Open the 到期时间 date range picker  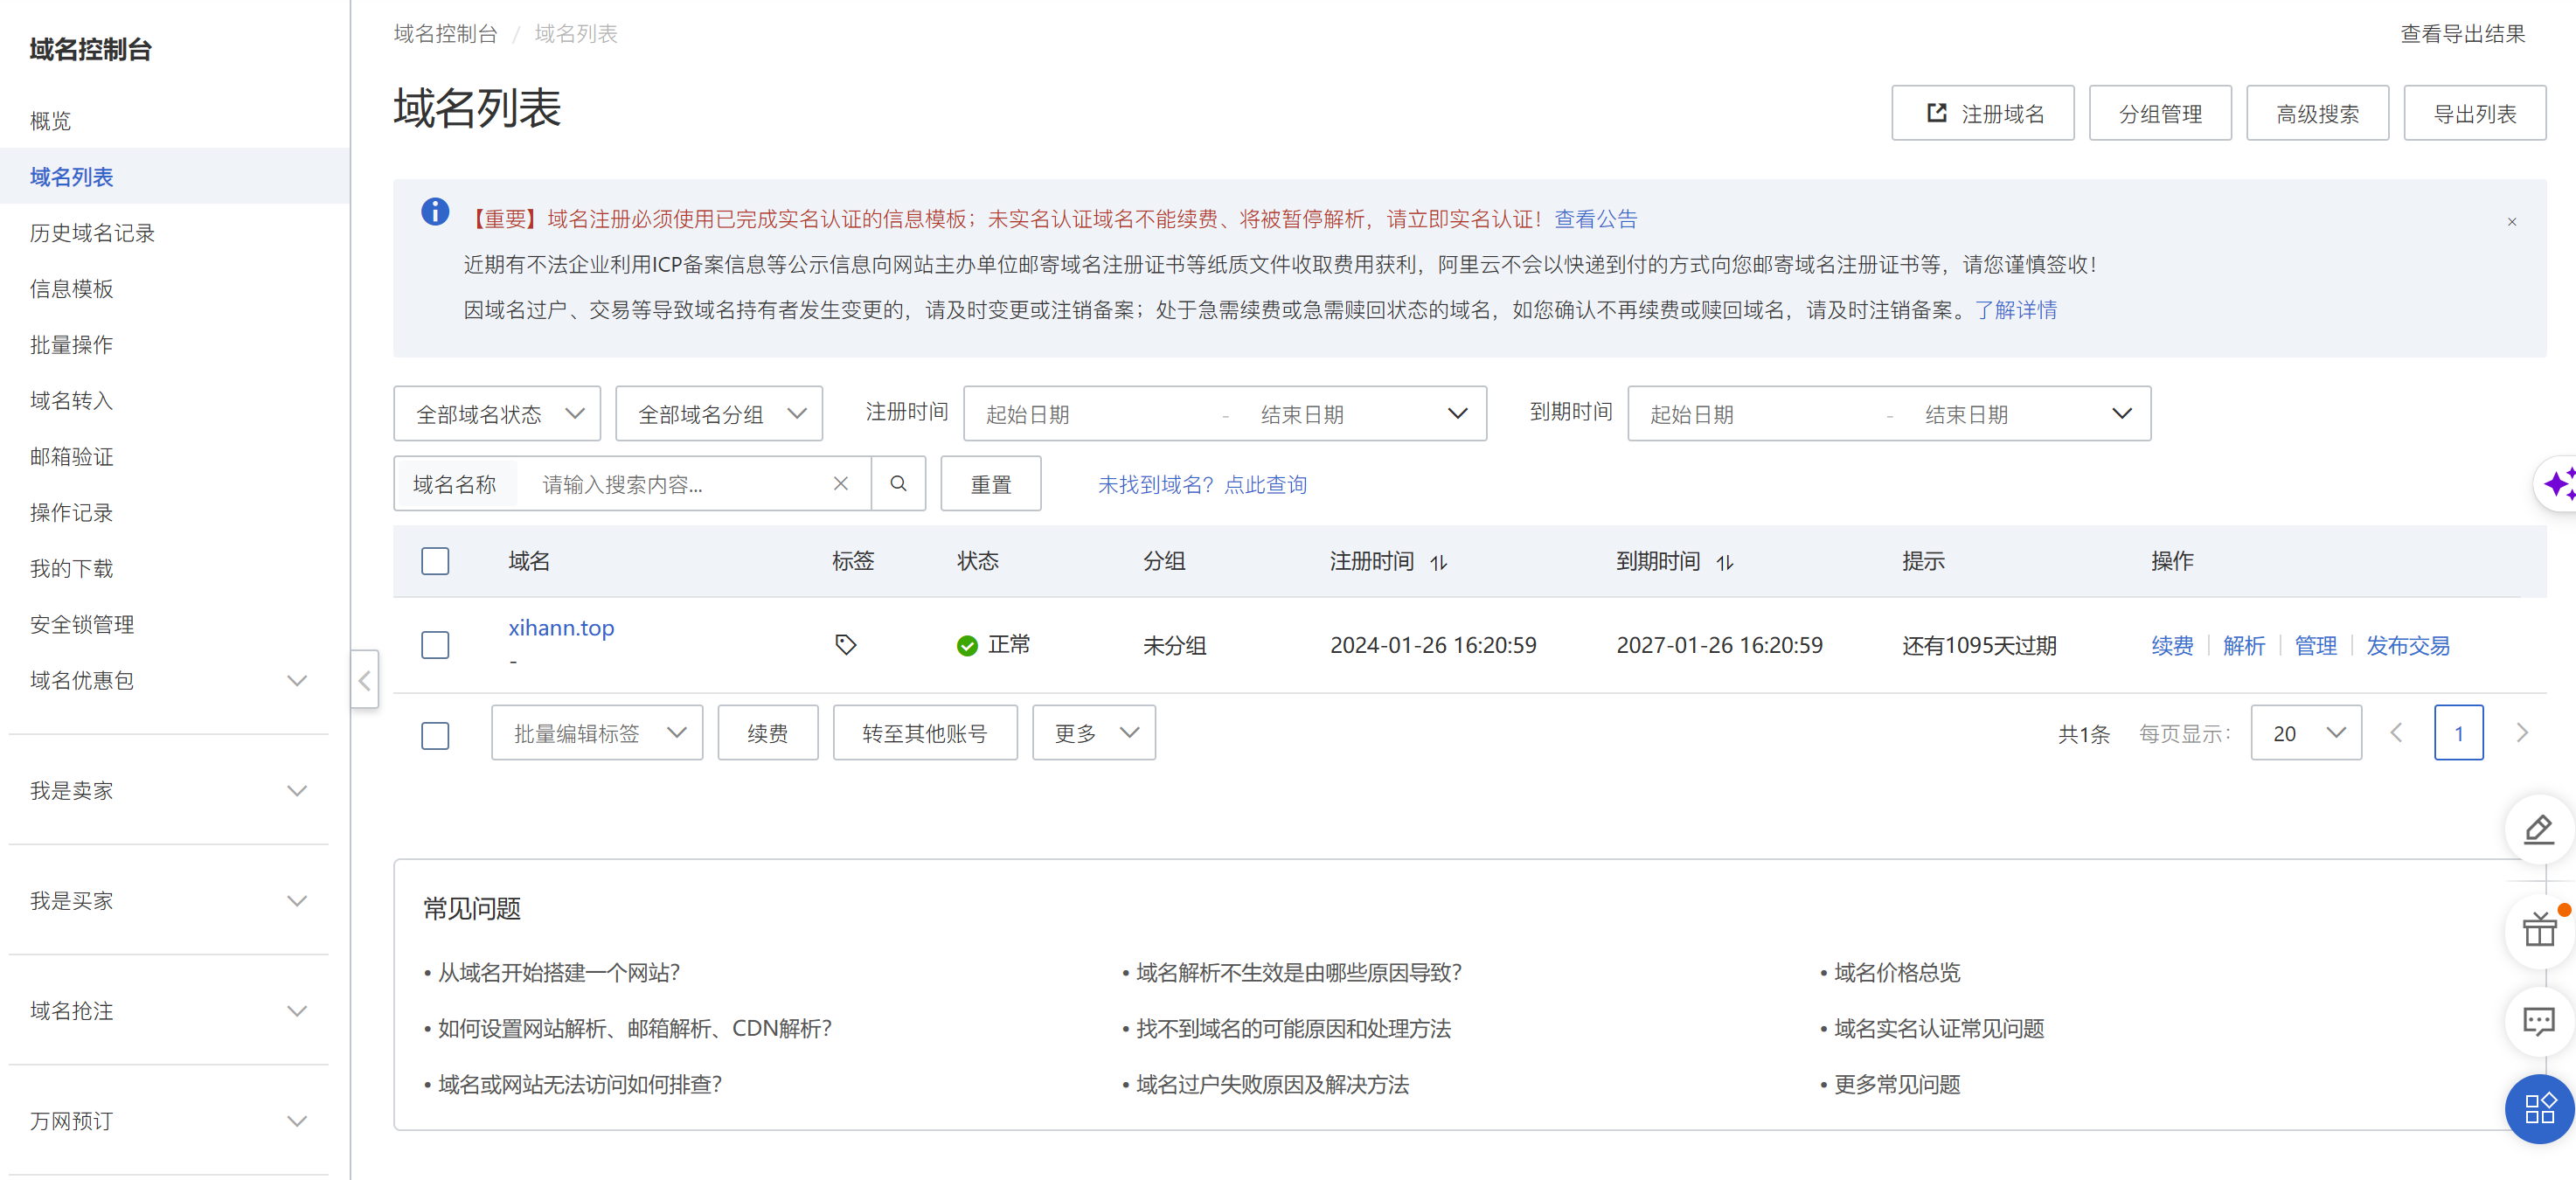(1889, 414)
